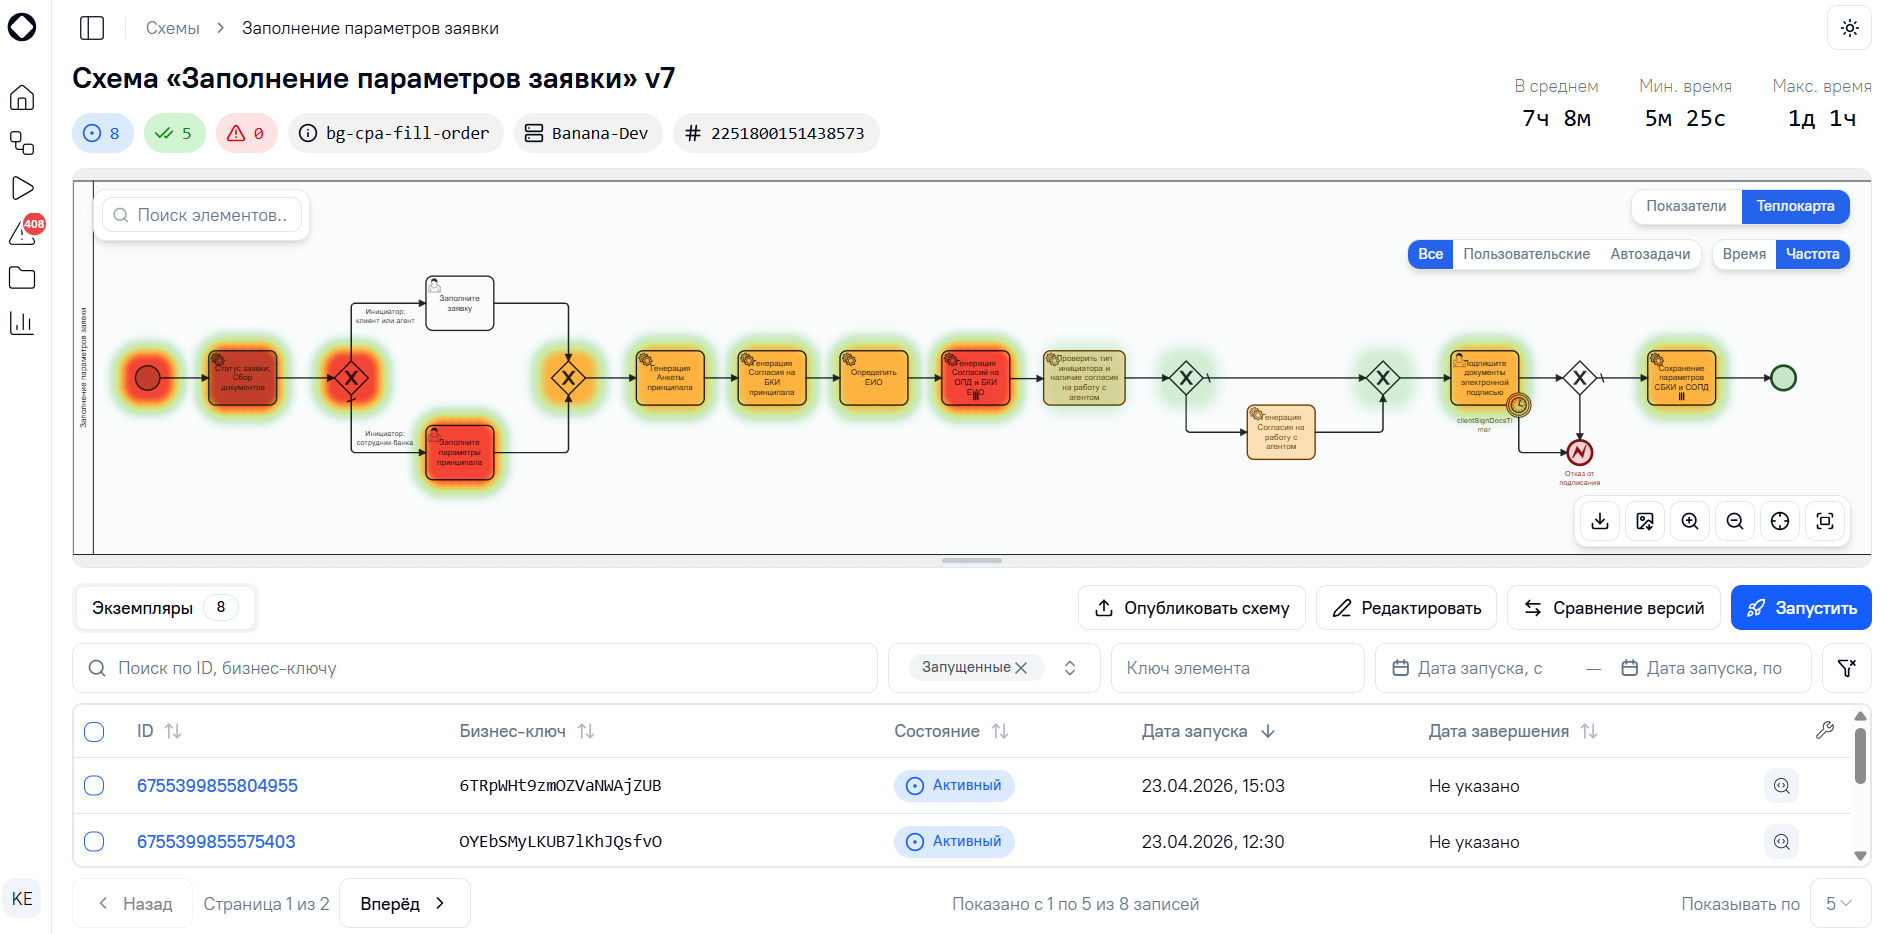
Task: Clear advanced filters funnel icon
Action: (x=1847, y=668)
